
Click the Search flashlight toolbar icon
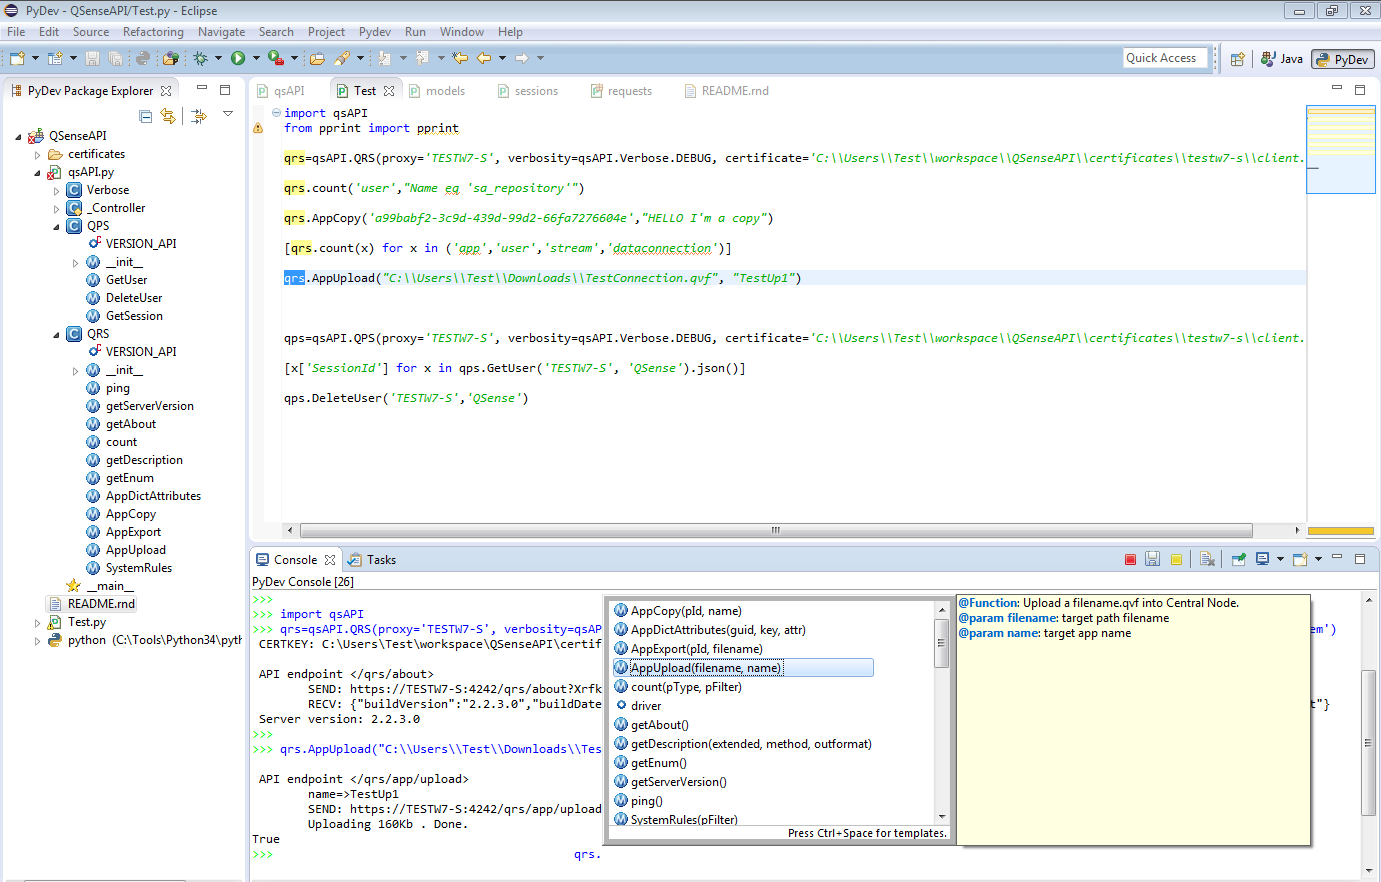point(342,58)
